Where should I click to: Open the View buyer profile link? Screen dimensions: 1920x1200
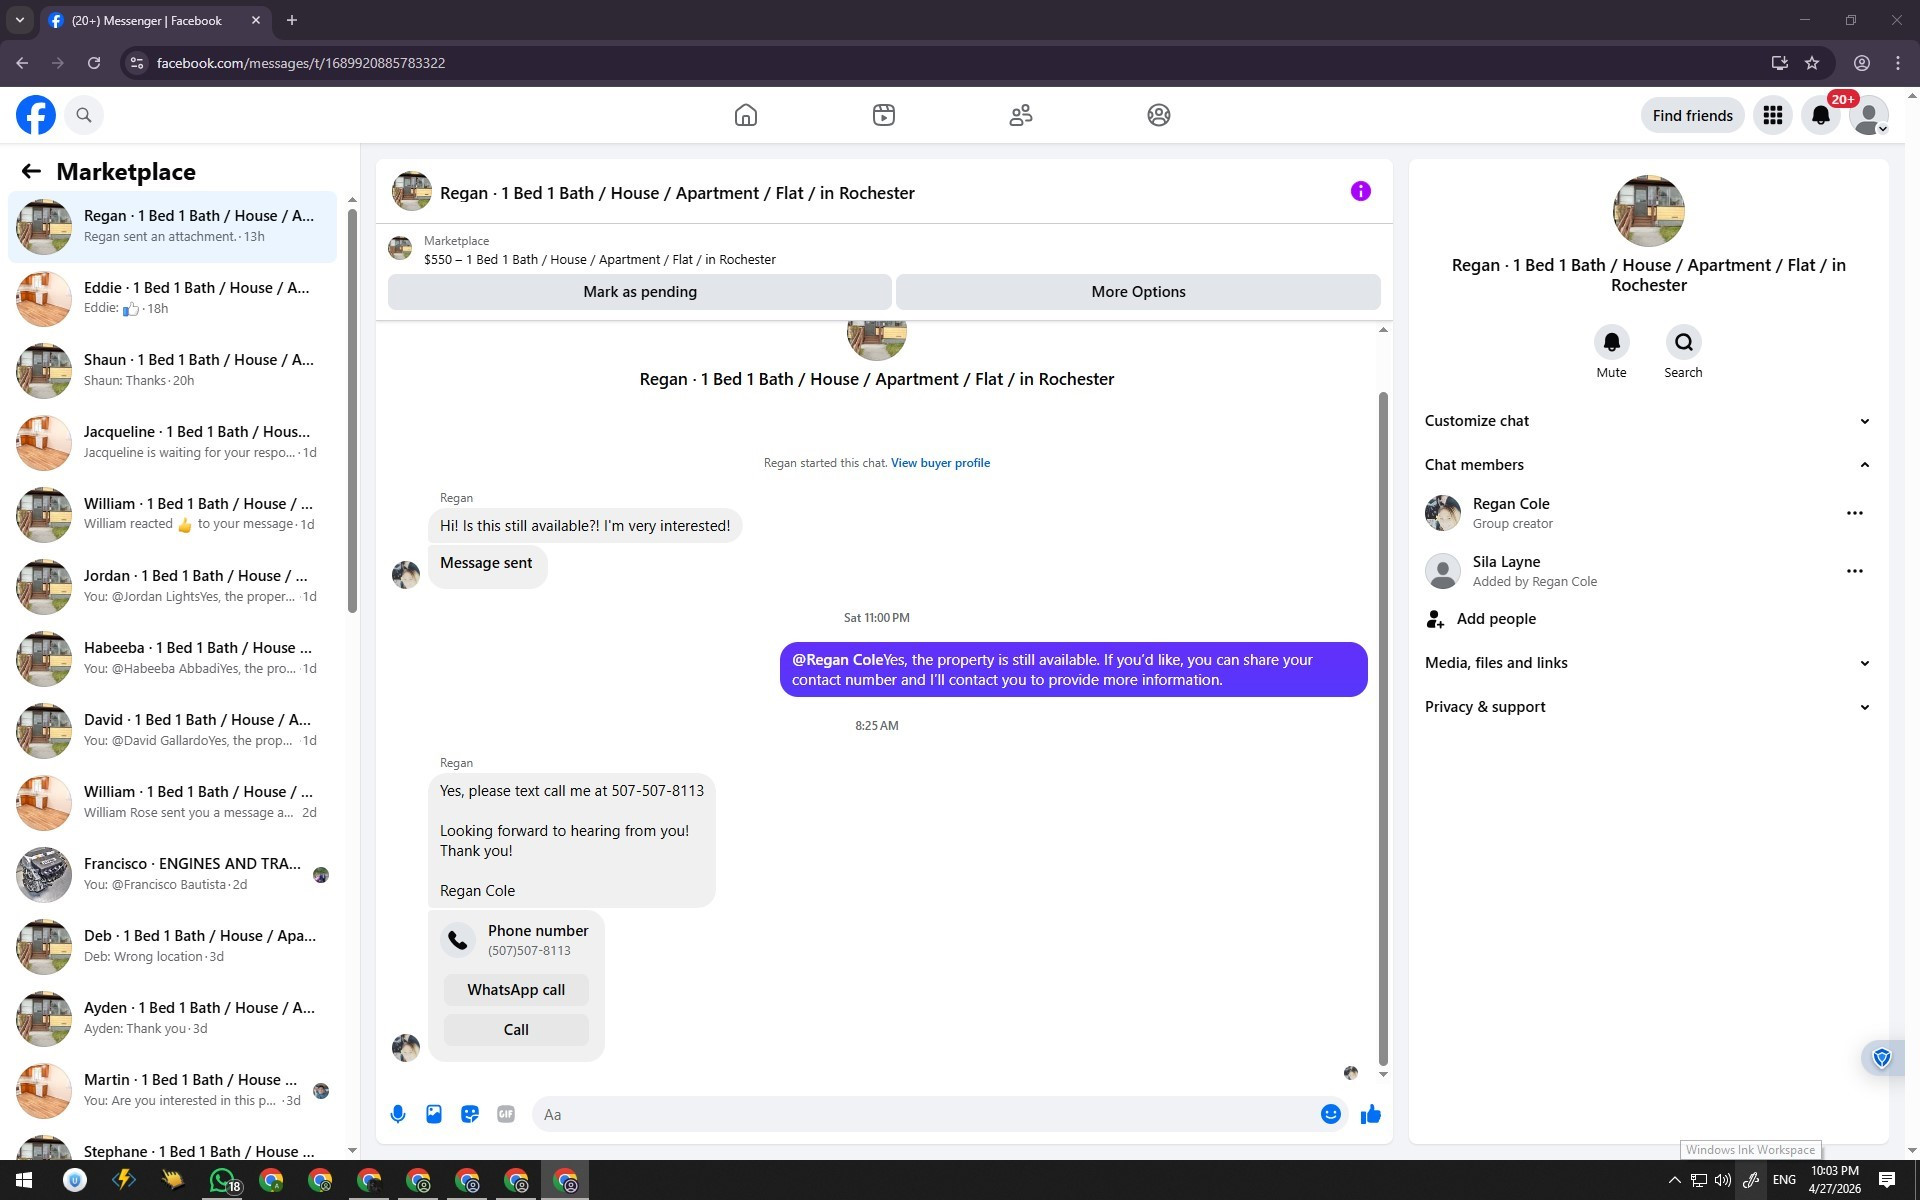tap(940, 463)
